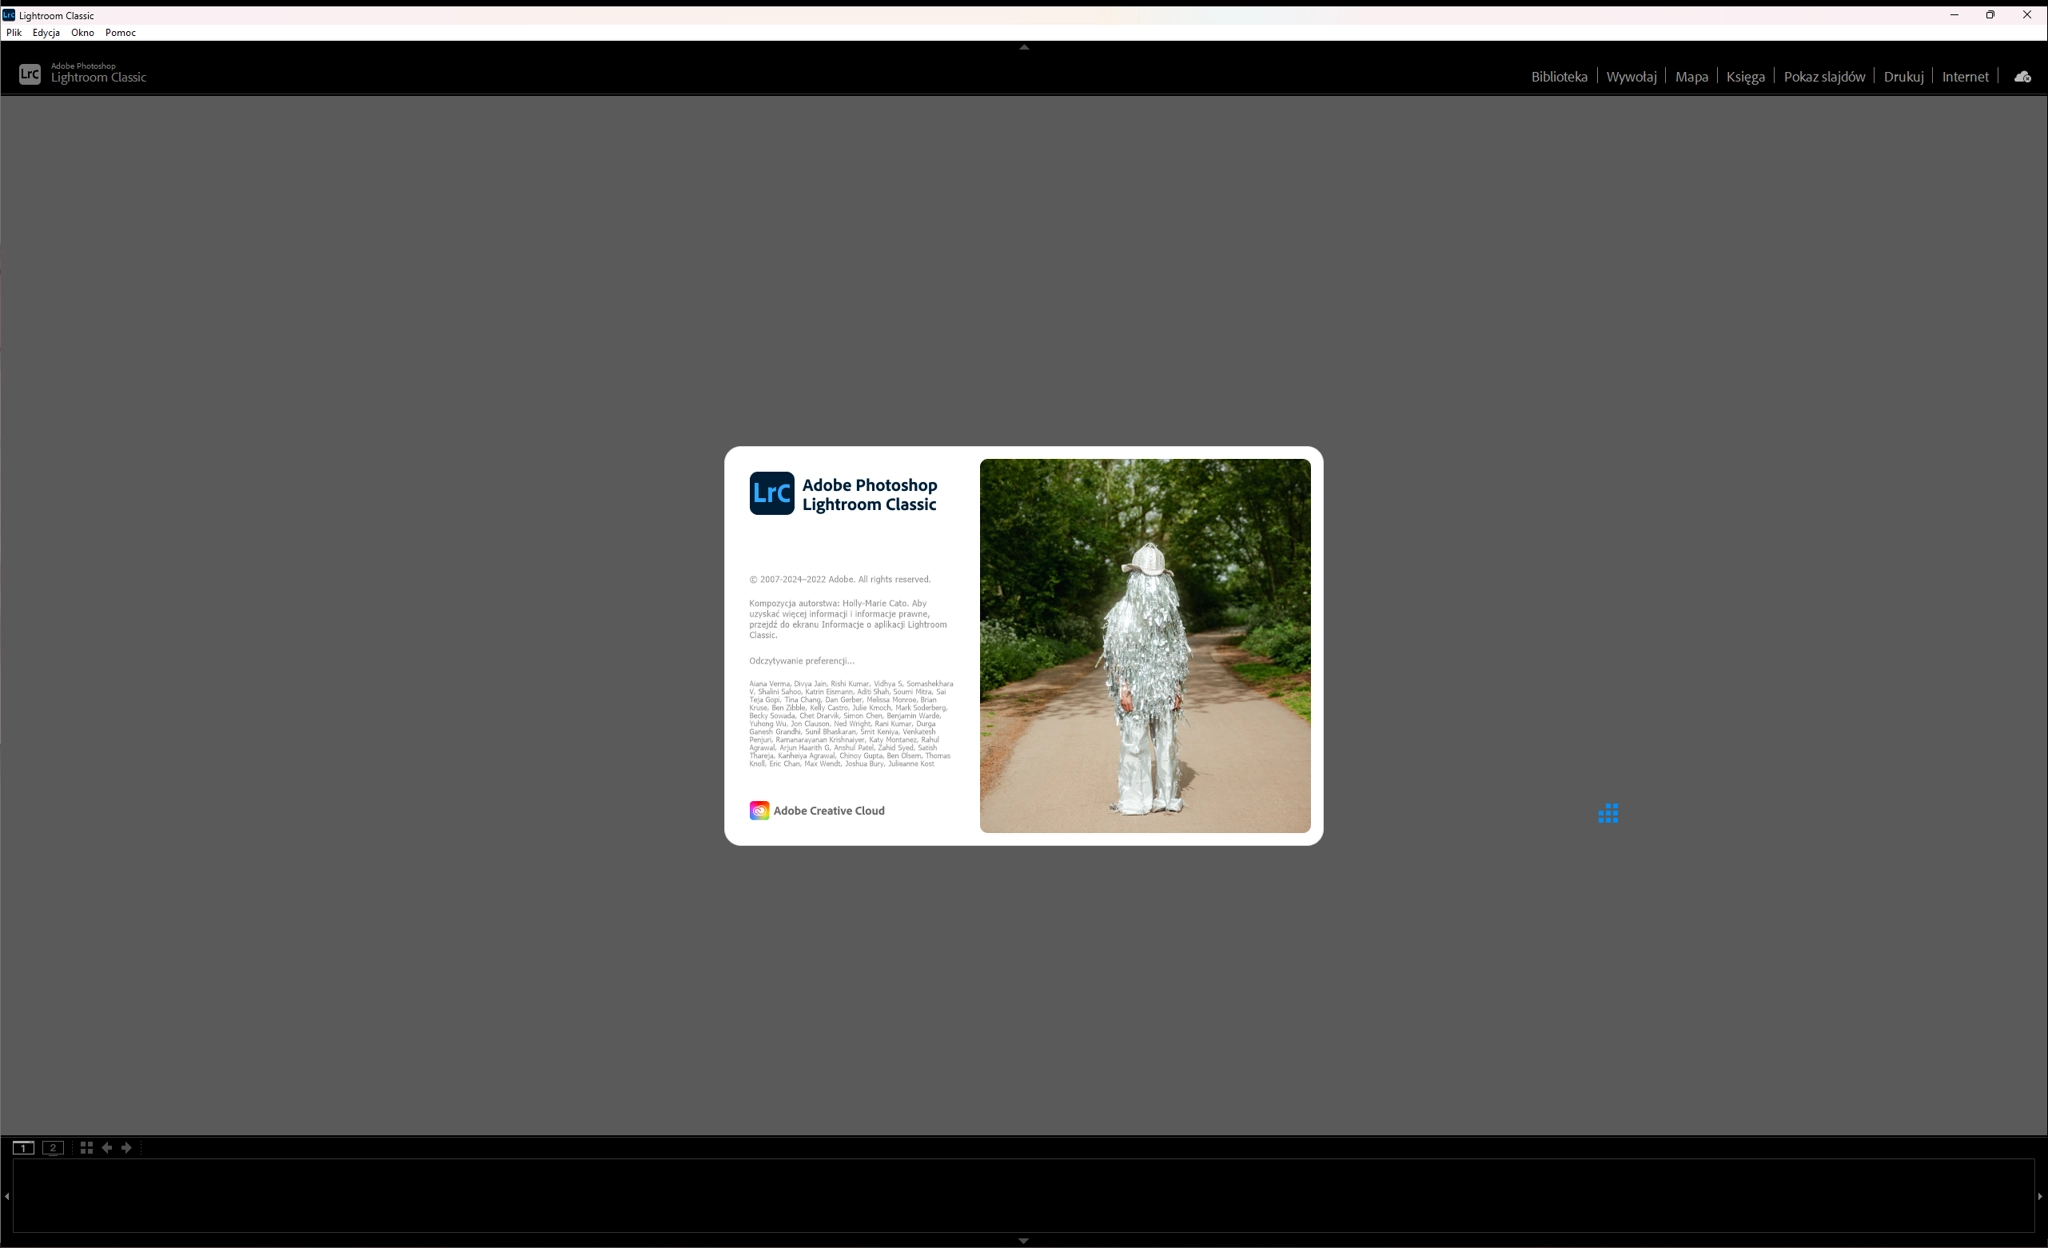
Task: Open the Pokaz slajdów module
Action: 1824,77
